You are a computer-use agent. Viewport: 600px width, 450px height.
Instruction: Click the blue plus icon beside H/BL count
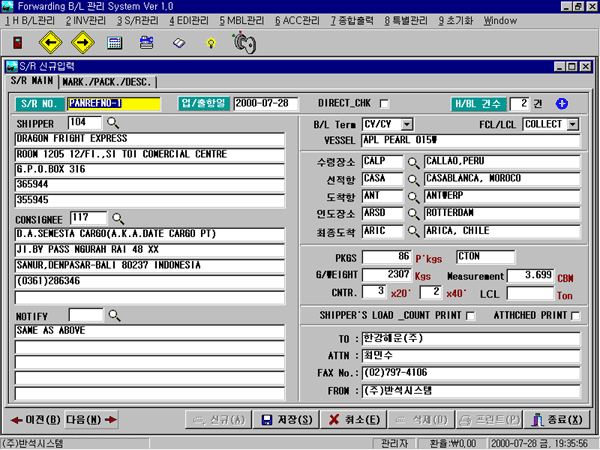click(562, 103)
